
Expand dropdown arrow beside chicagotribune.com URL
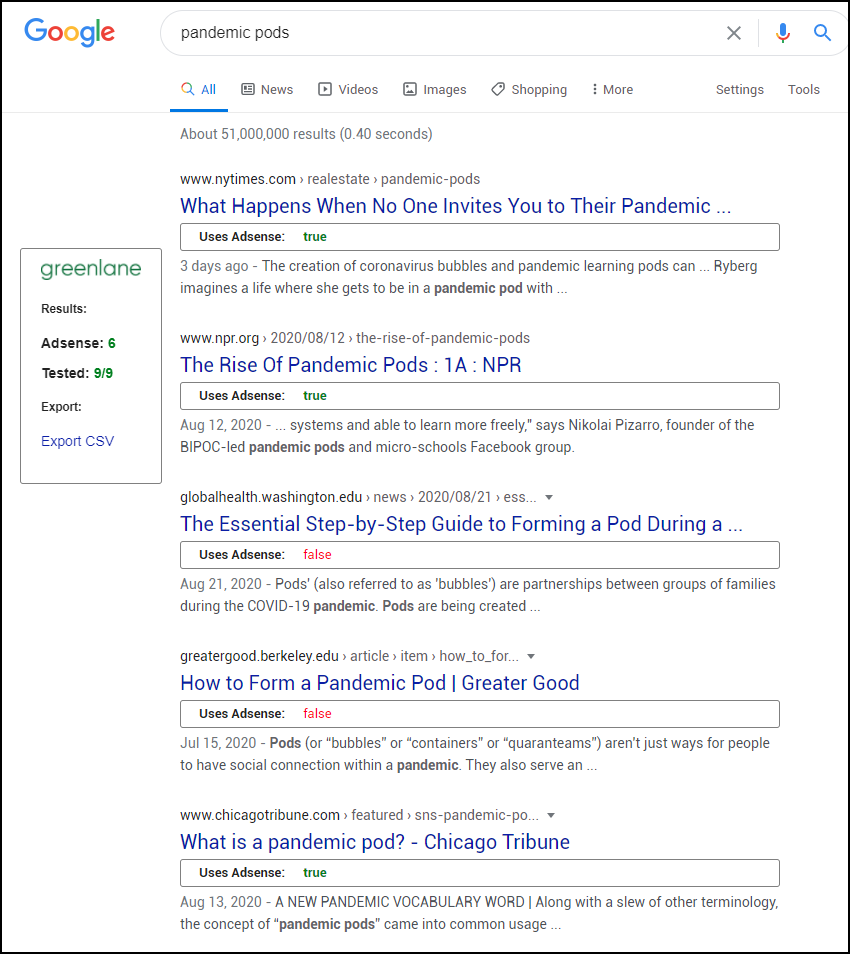(551, 815)
